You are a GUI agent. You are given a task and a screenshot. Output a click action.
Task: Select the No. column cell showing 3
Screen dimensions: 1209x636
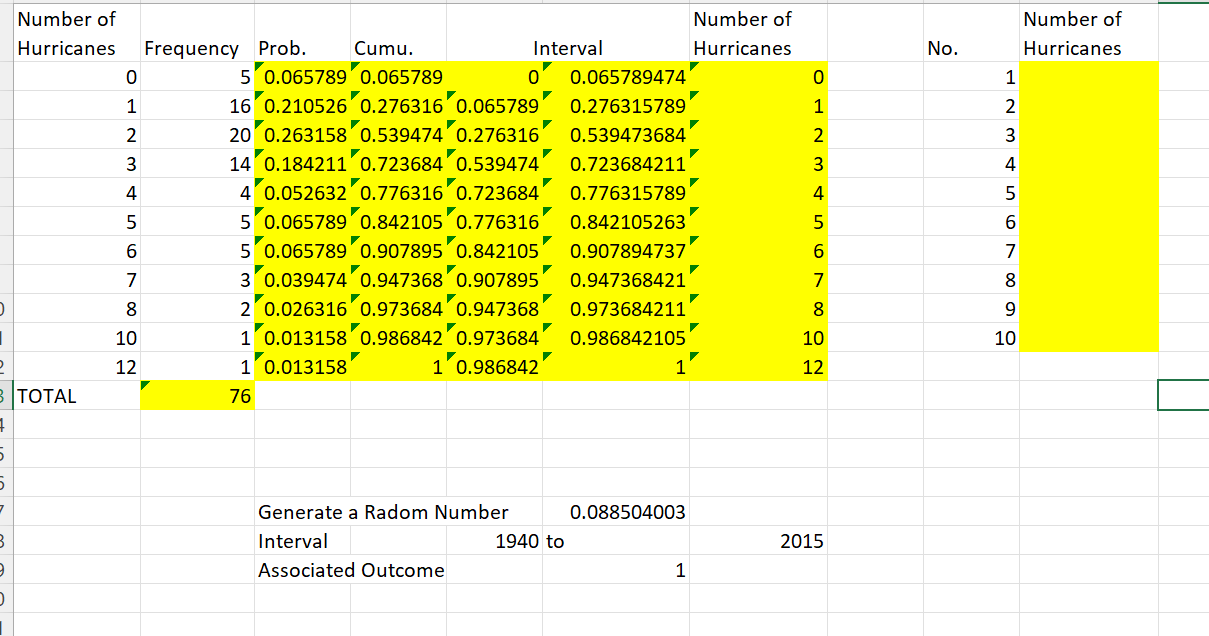tap(971, 135)
